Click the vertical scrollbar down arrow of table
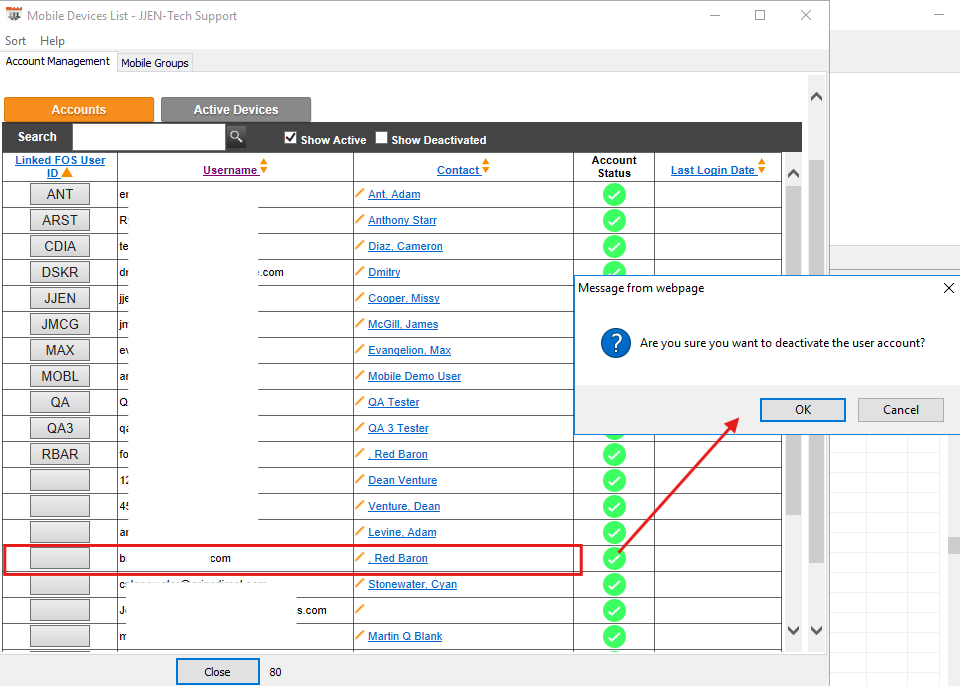 794,630
